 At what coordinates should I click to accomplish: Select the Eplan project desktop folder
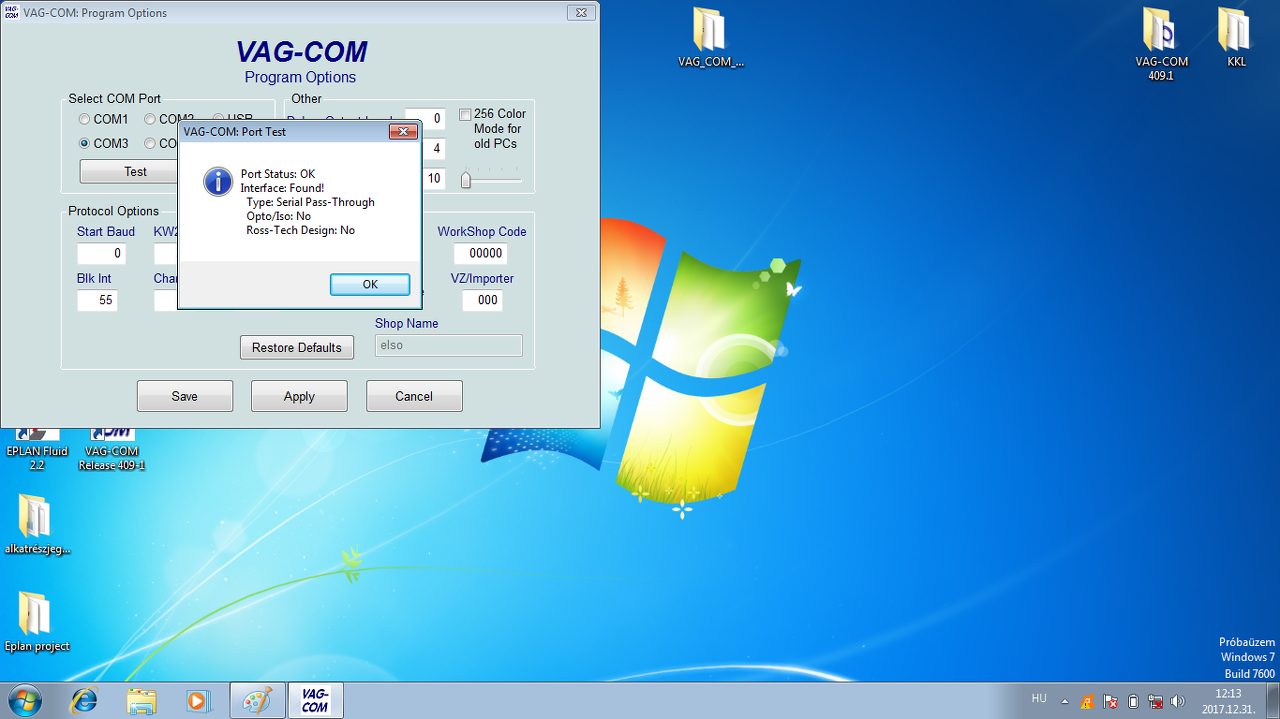[37, 621]
